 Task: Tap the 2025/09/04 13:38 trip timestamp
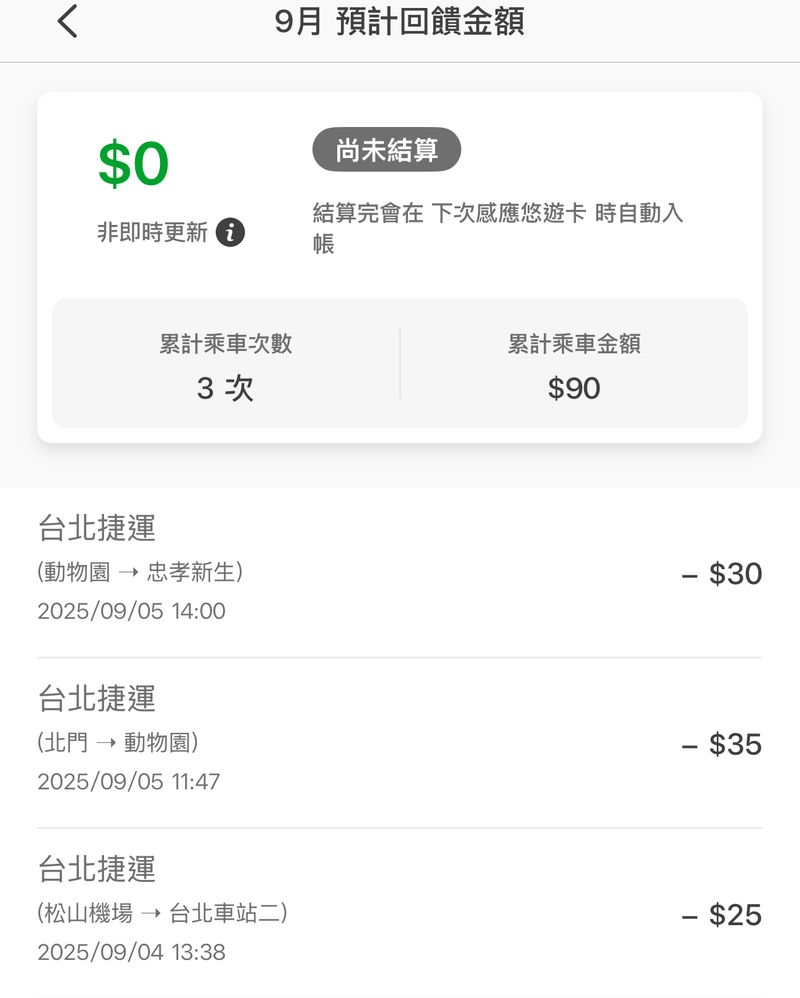coord(131,953)
